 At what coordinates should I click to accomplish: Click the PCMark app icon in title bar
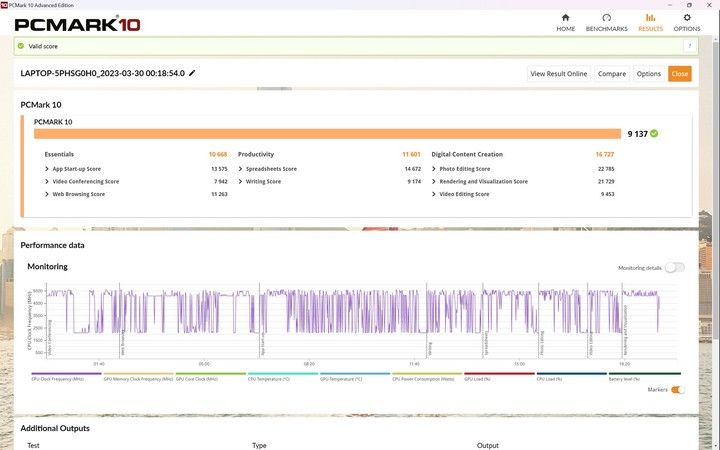[4, 5]
